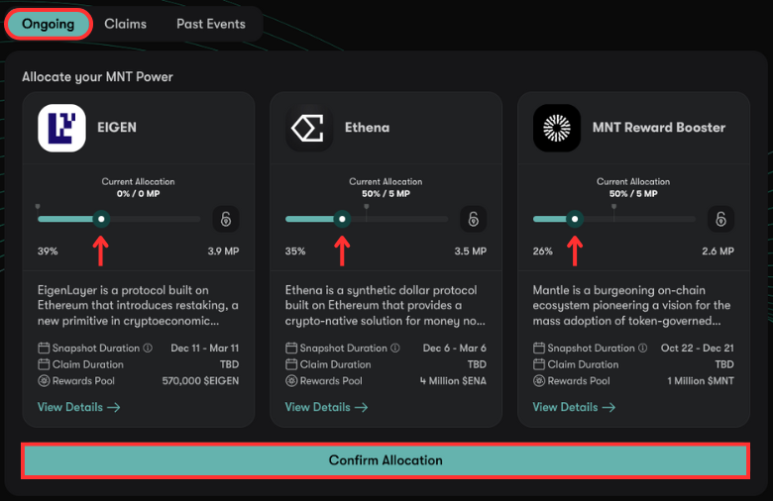The image size is (773, 501).
Task: Open the Claims tab
Action: (125, 24)
